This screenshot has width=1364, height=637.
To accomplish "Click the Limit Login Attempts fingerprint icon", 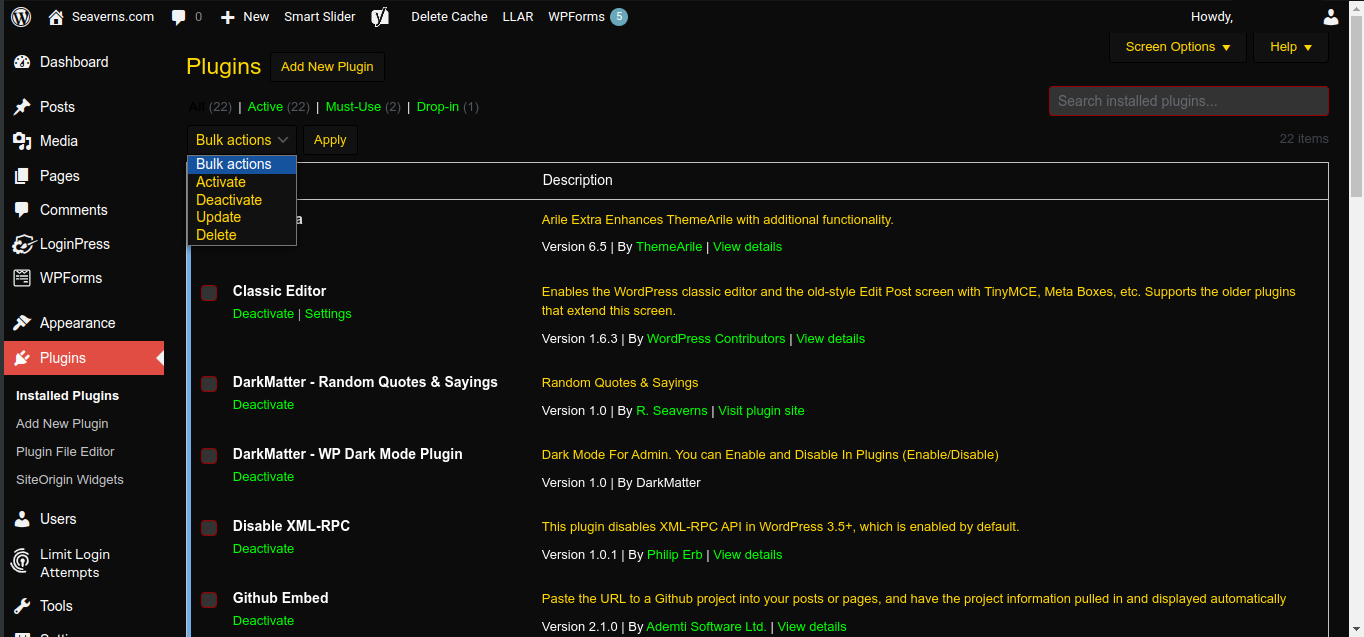I will [x=22, y=561].
